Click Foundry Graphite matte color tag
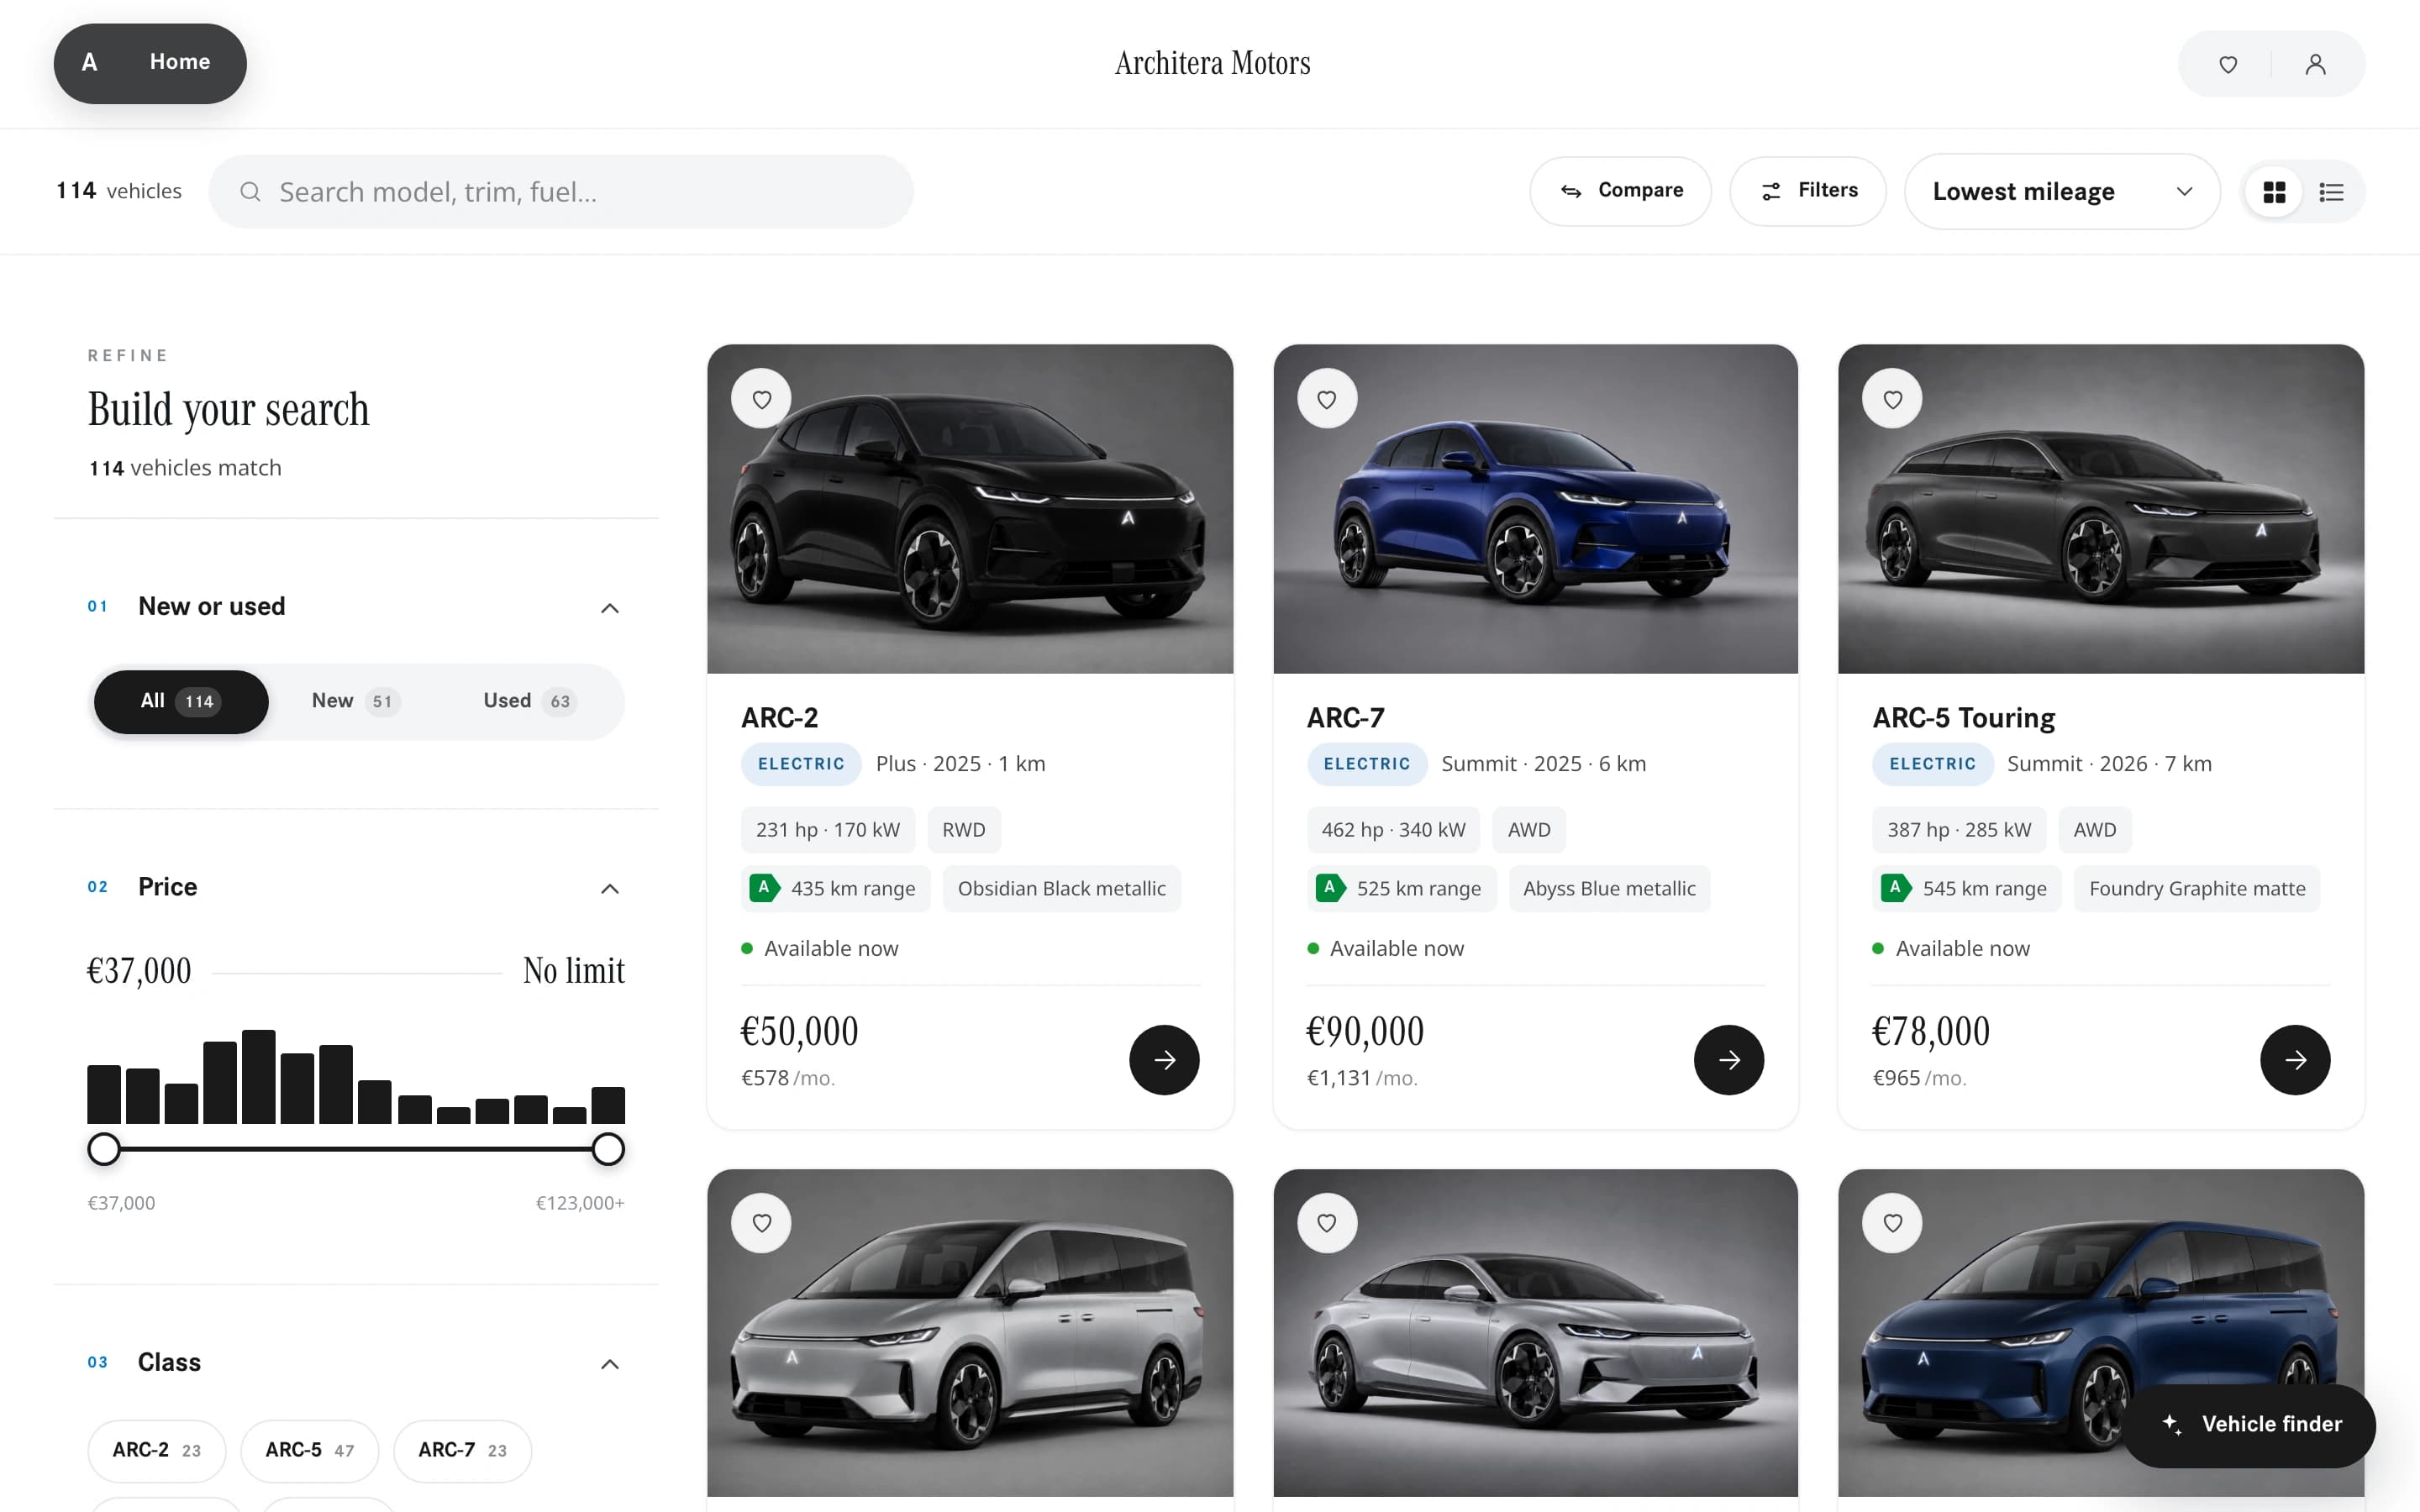2420x1512 pixels. [2197, 888]
